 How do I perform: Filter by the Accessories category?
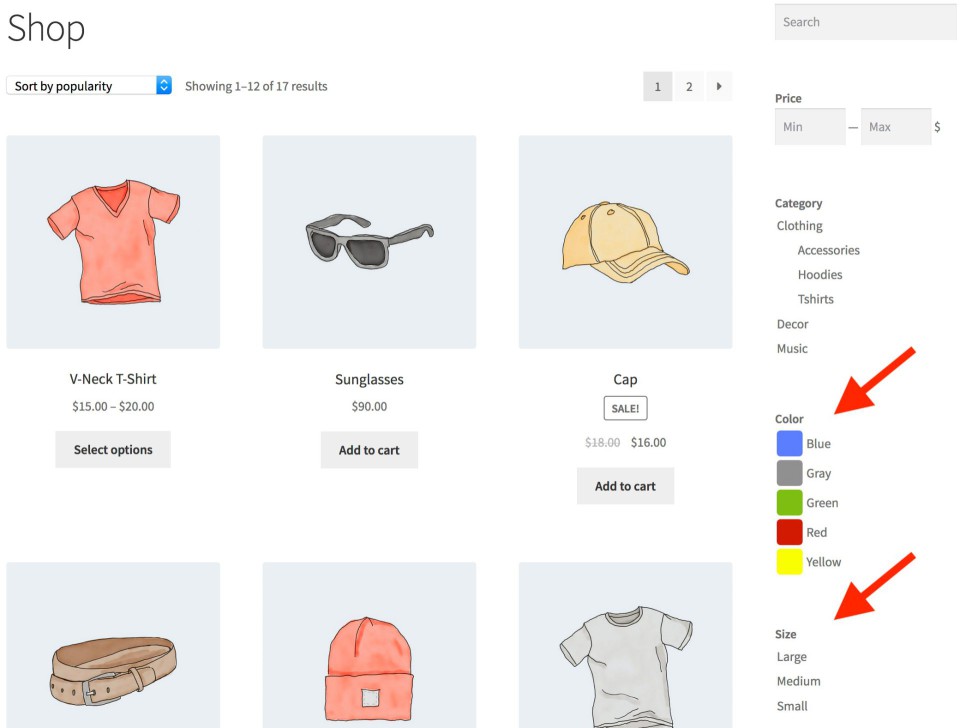pos(828,250)
